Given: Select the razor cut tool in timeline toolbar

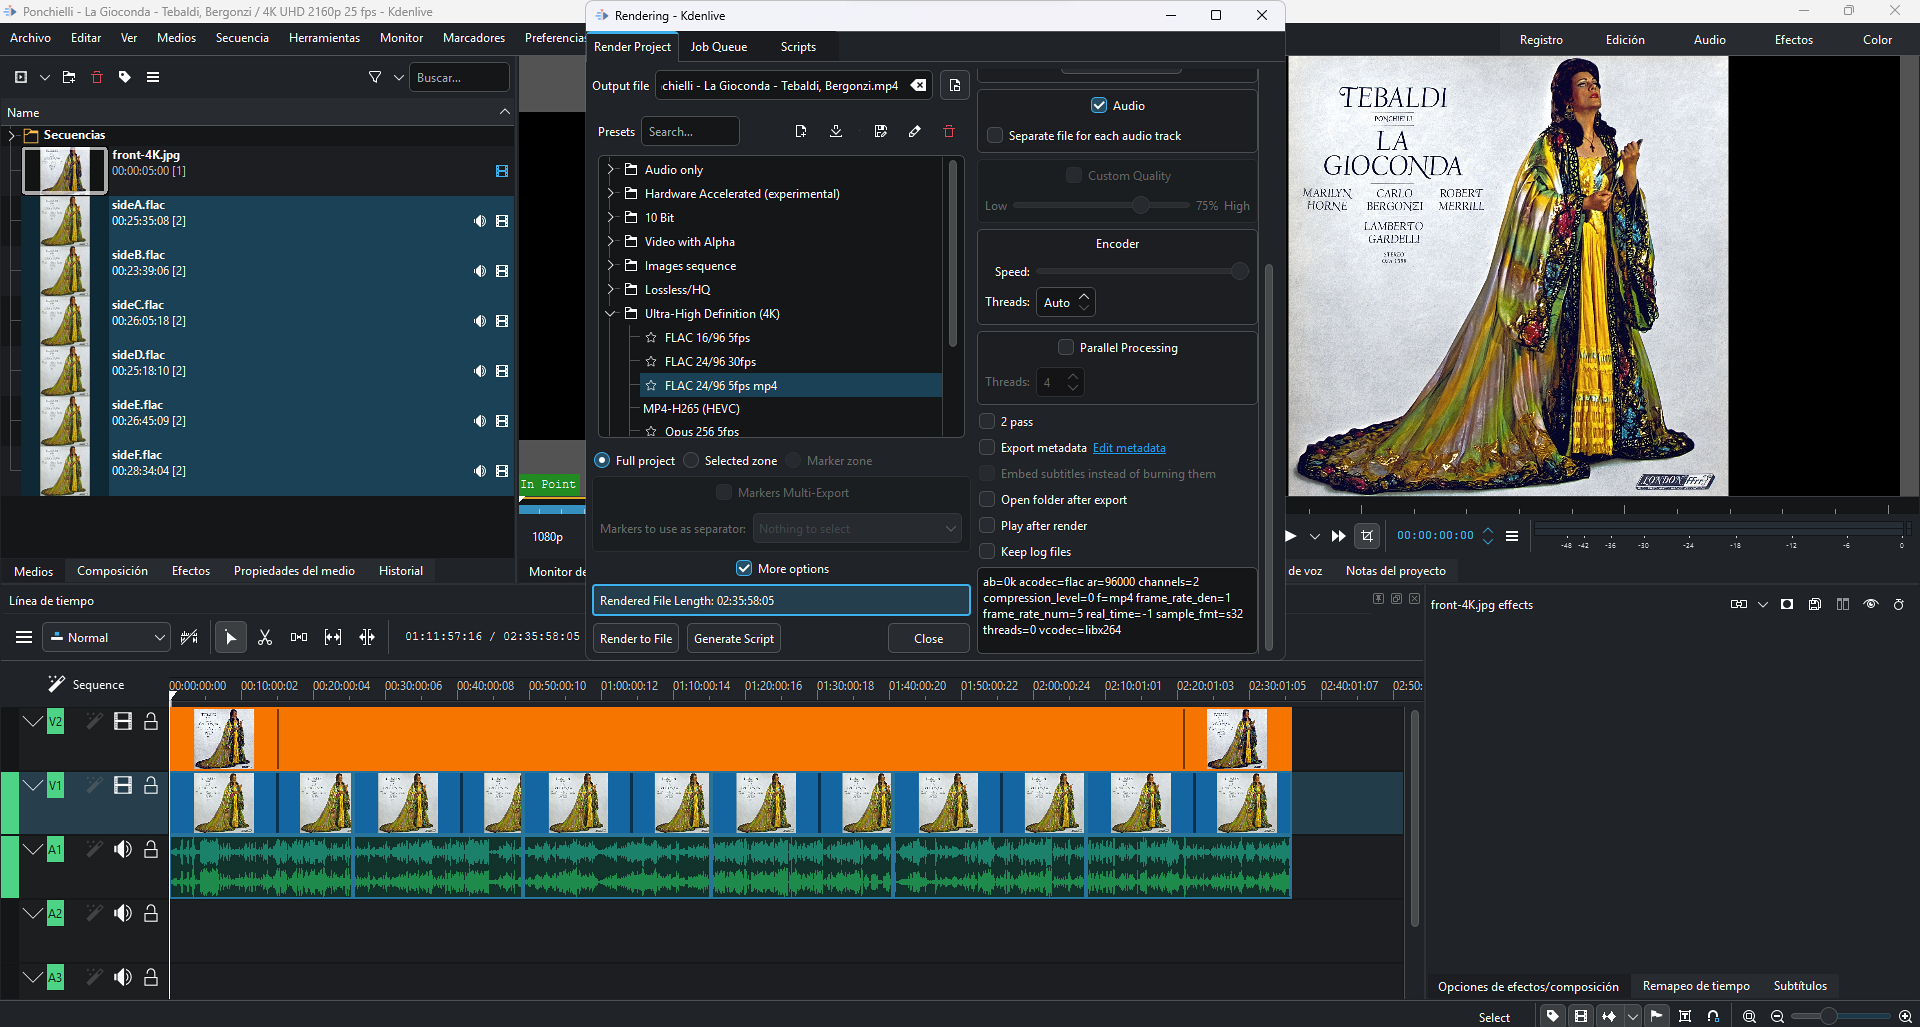Looking at the screenshot, I should [x=265, y=638].
